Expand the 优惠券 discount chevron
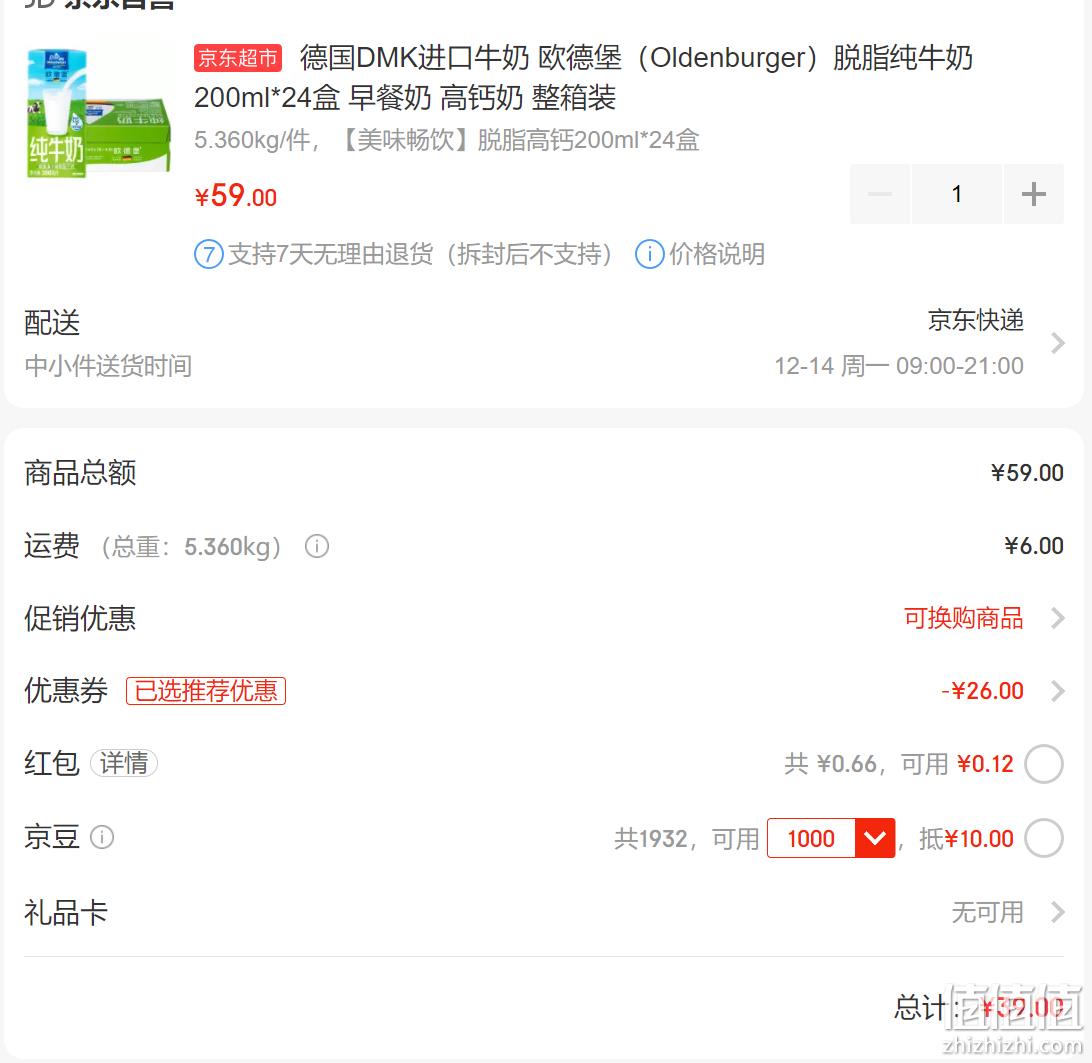Viewport: 1092px width, 1063px height. (1058, 691)
